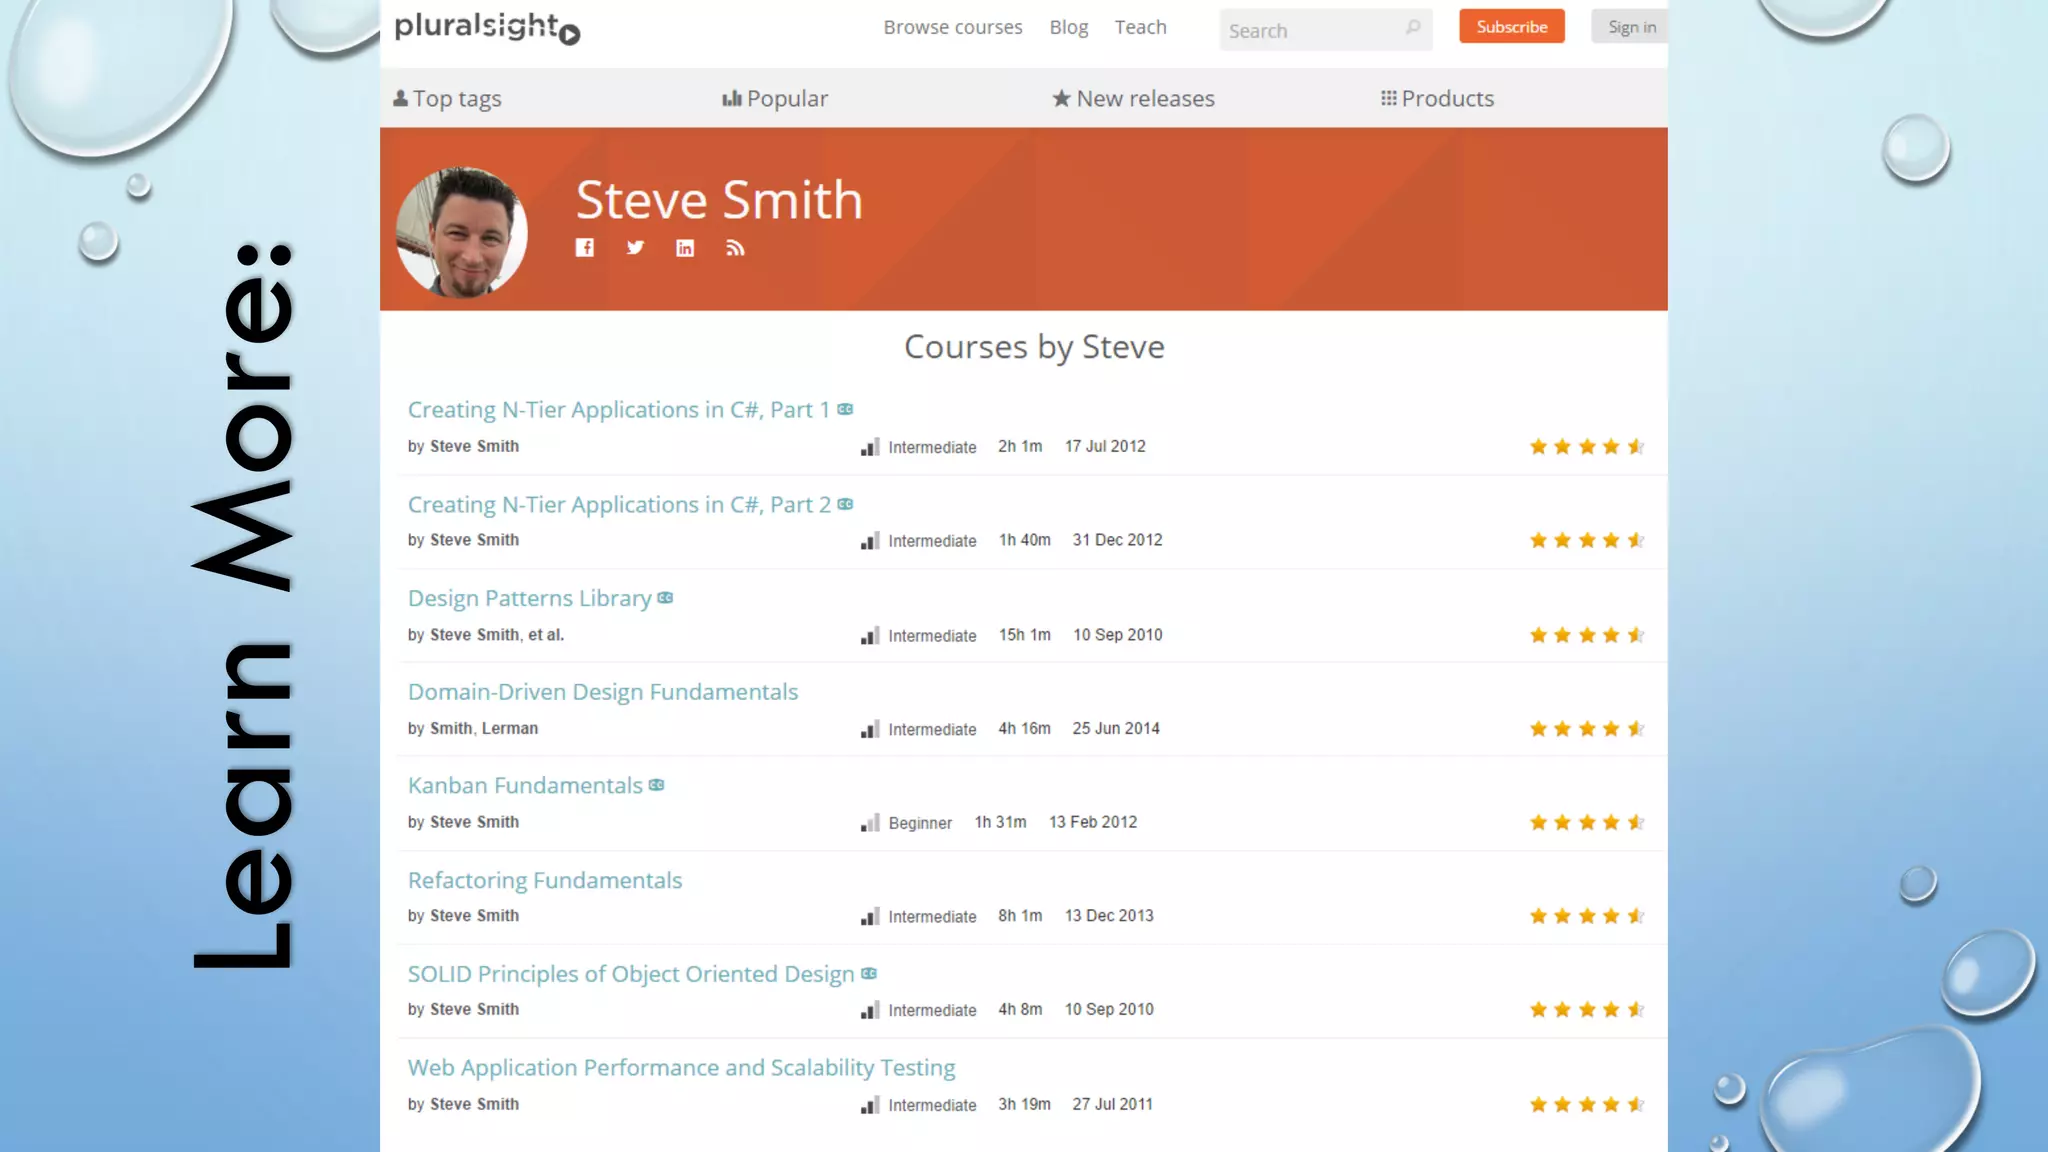Click Steve Smith's profile photo
The height and width of the screenshot is (1152, 2048).
(462, 232)
